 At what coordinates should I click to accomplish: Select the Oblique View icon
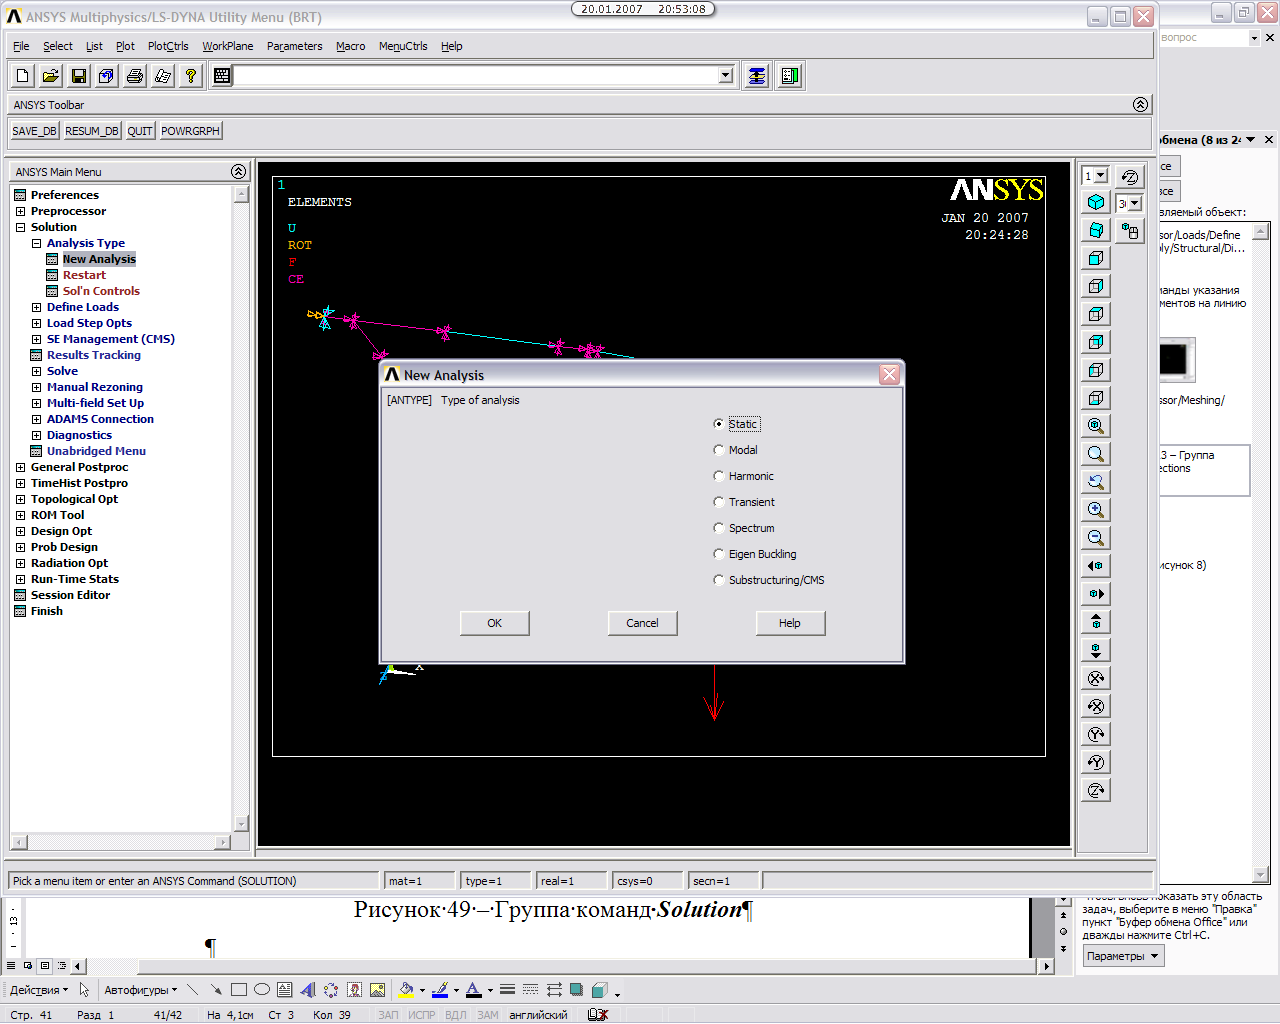click(1096, 230)
